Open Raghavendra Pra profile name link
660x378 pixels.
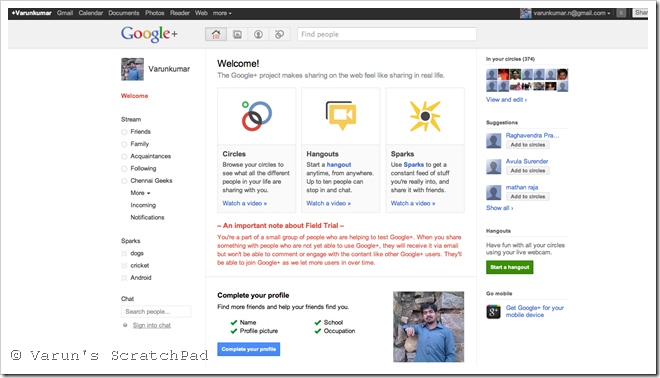pos(532,136)
